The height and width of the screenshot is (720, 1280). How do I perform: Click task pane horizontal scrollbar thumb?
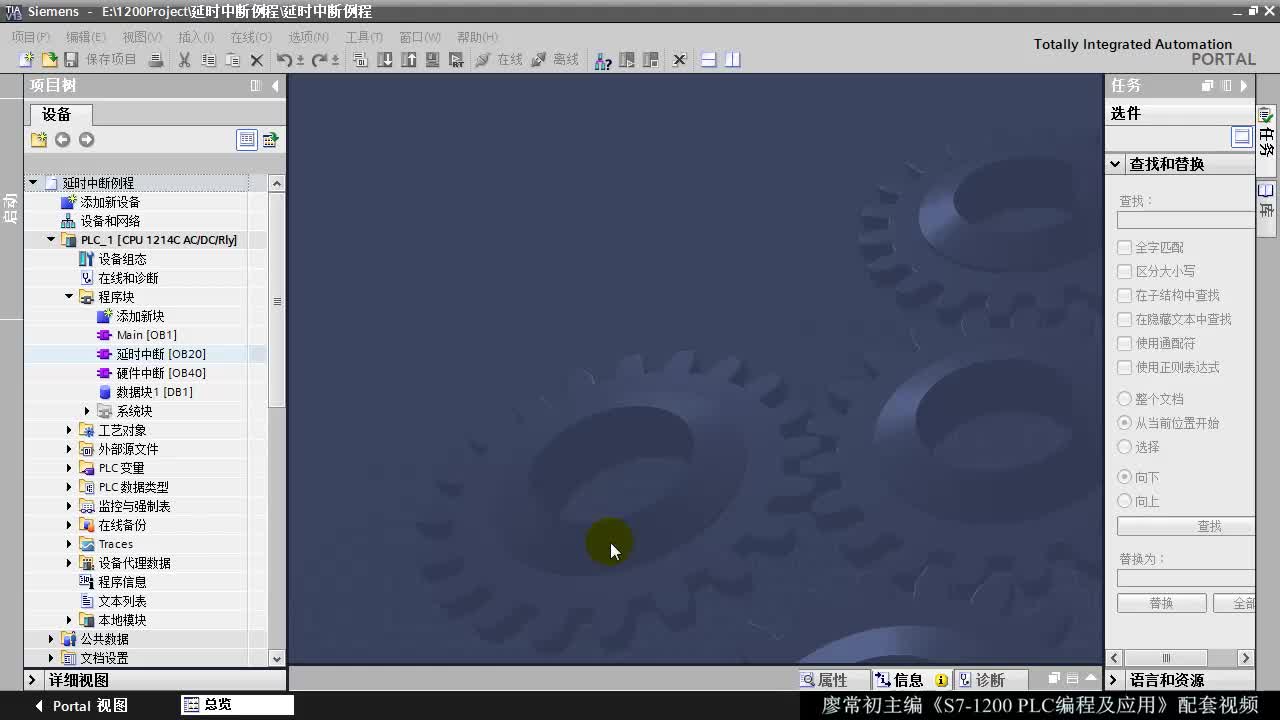[1166, 658]
